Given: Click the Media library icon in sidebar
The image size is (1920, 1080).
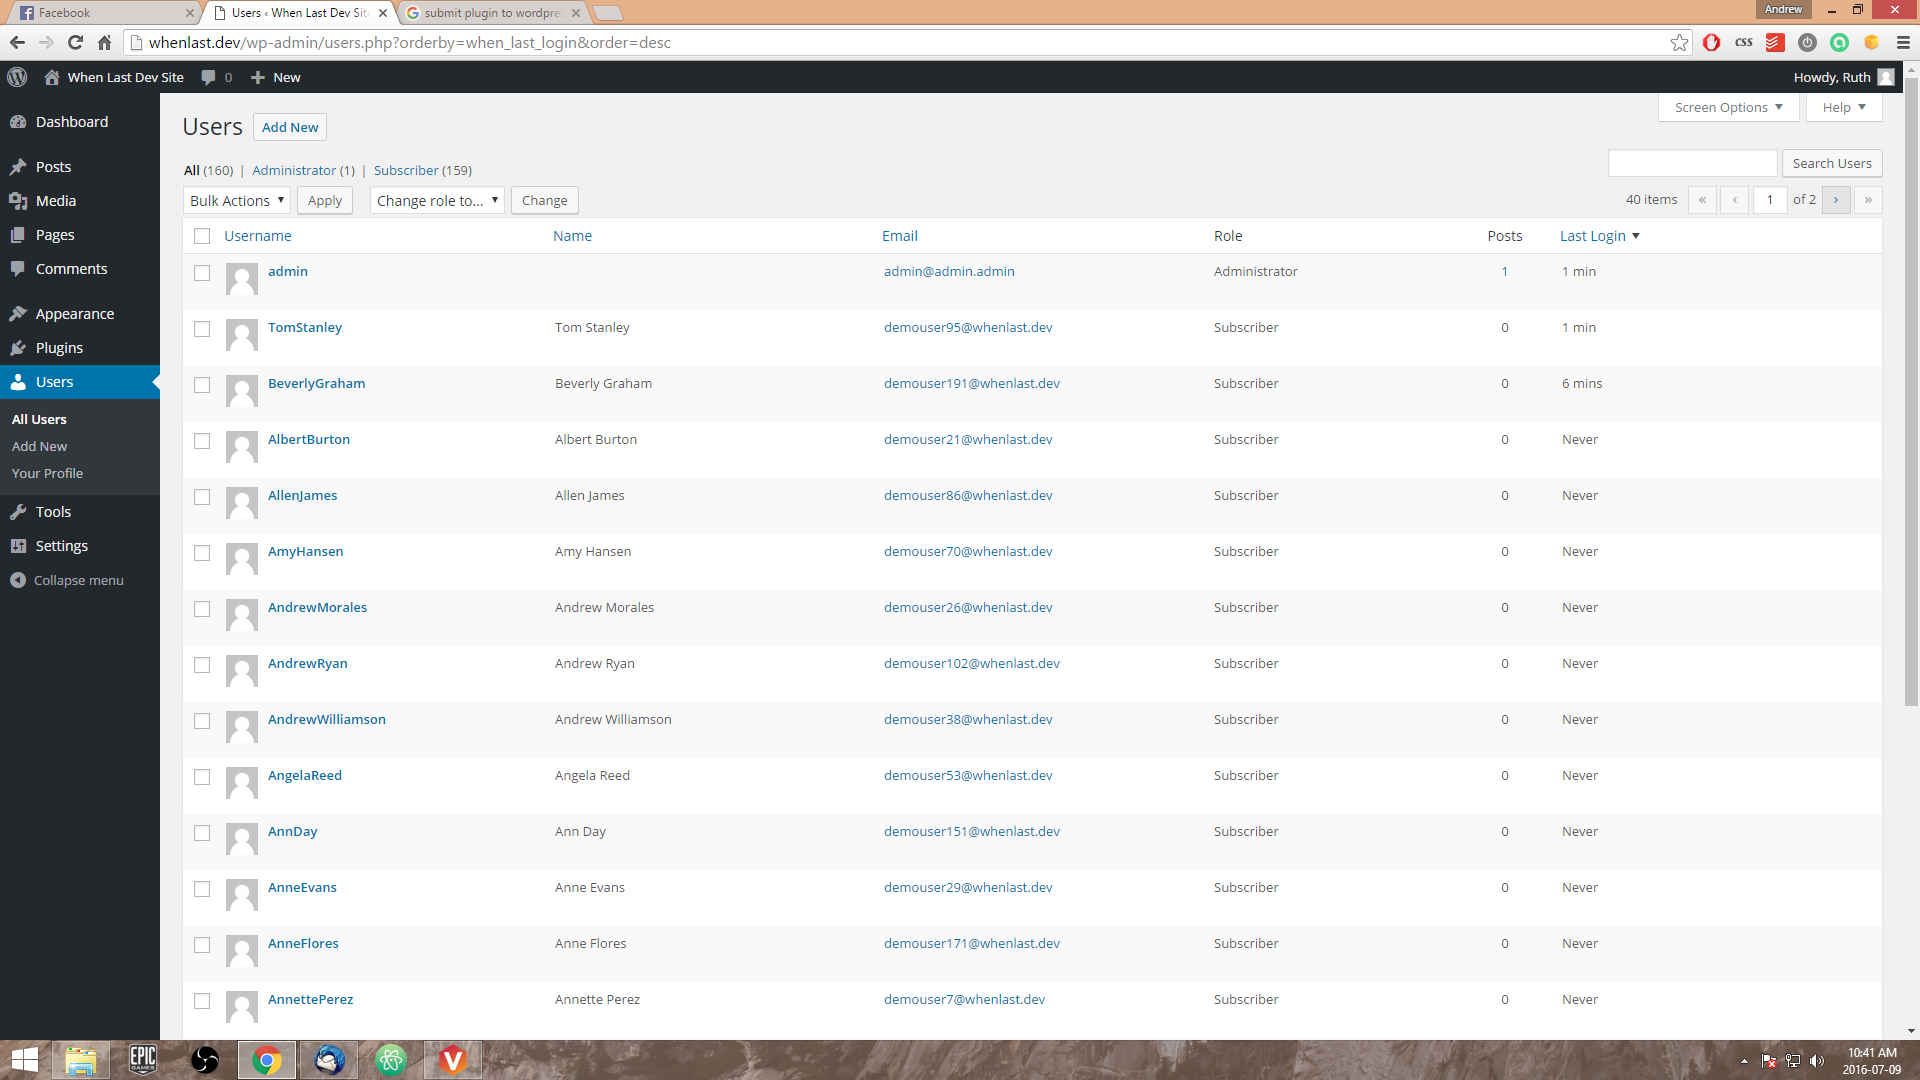Looking at the screenshot, I should [x=18, y=199].
